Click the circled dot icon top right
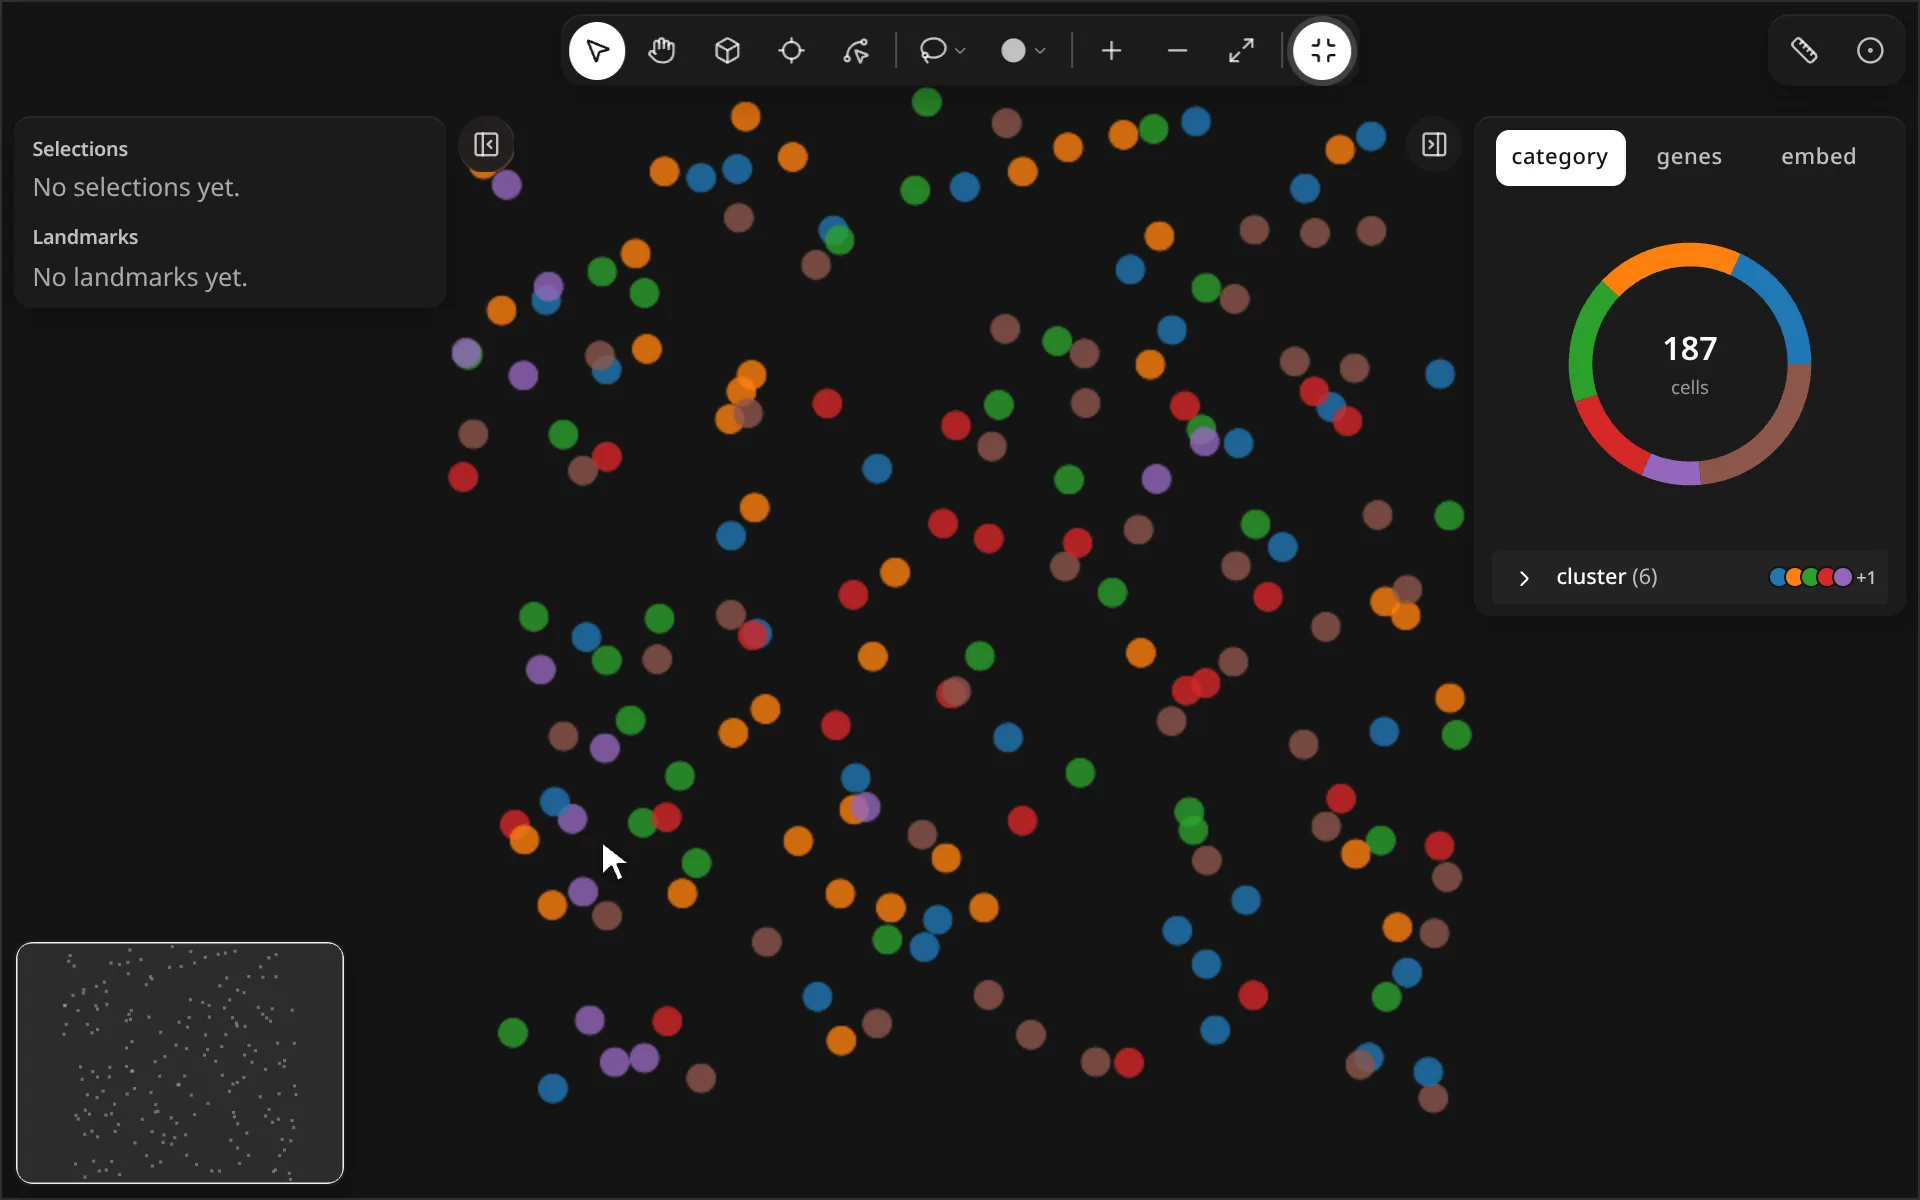 point(1870,51)
